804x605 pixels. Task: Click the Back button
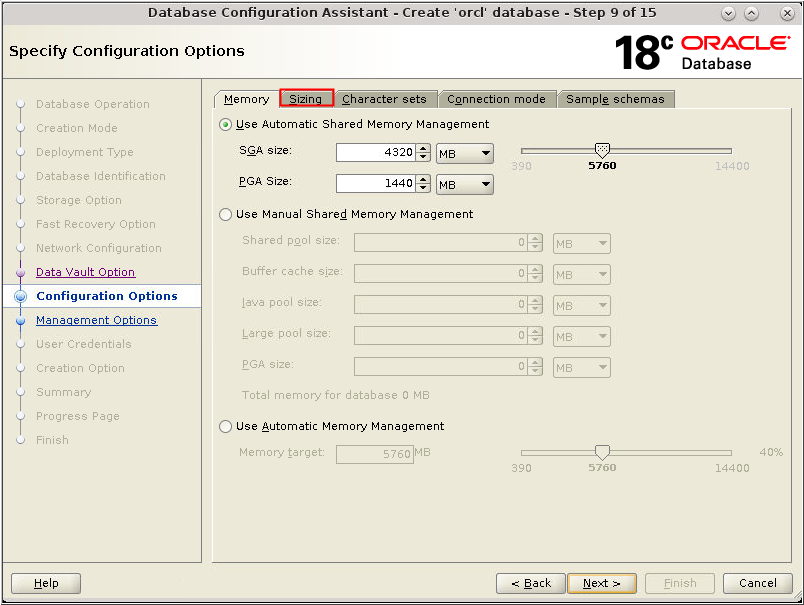531,583
